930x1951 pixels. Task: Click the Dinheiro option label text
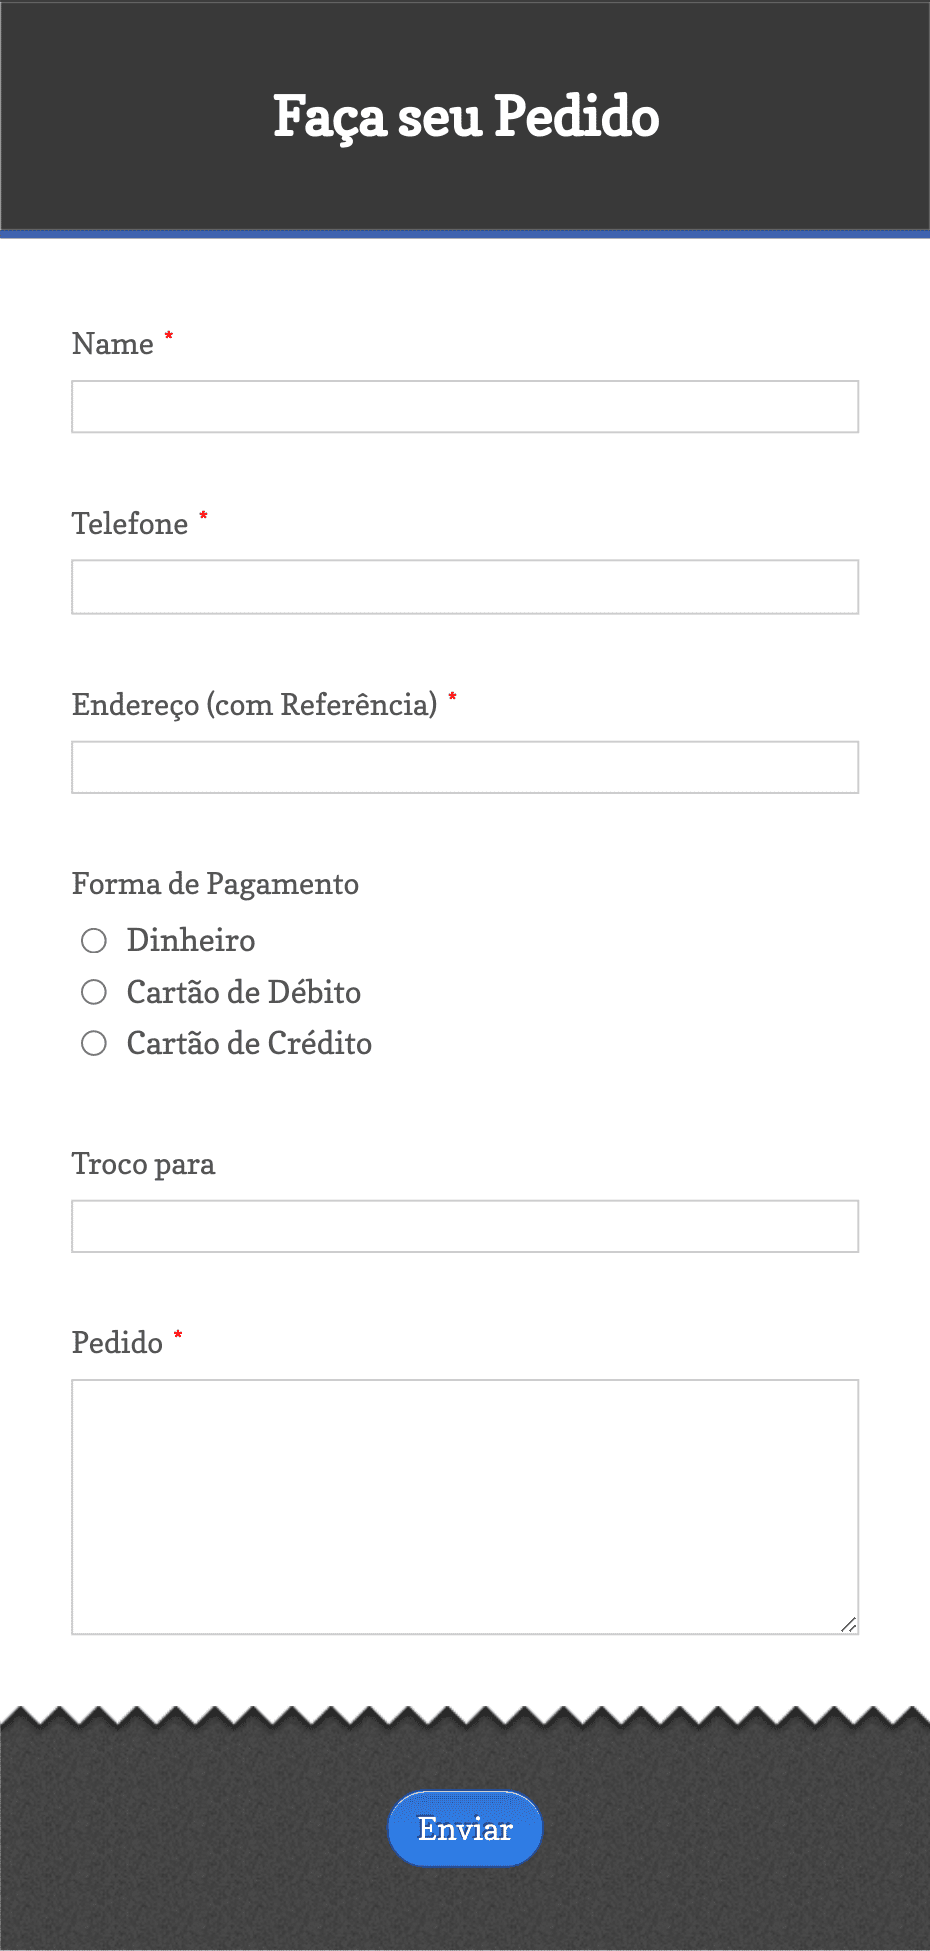191,941
